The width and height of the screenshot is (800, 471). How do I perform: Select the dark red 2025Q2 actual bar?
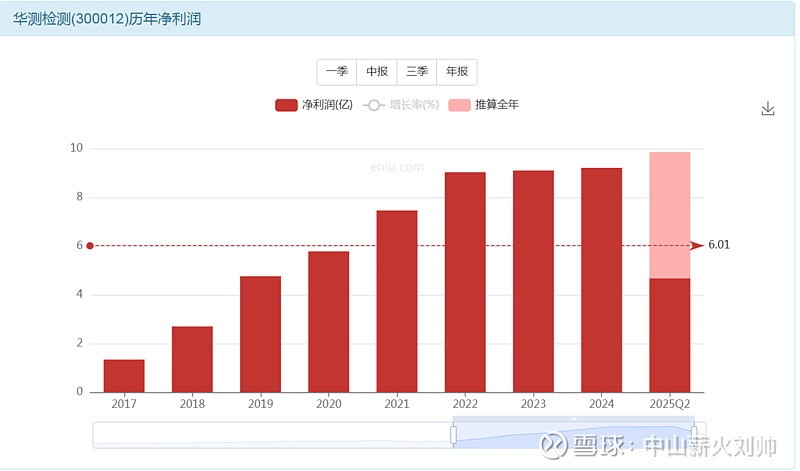670,335
